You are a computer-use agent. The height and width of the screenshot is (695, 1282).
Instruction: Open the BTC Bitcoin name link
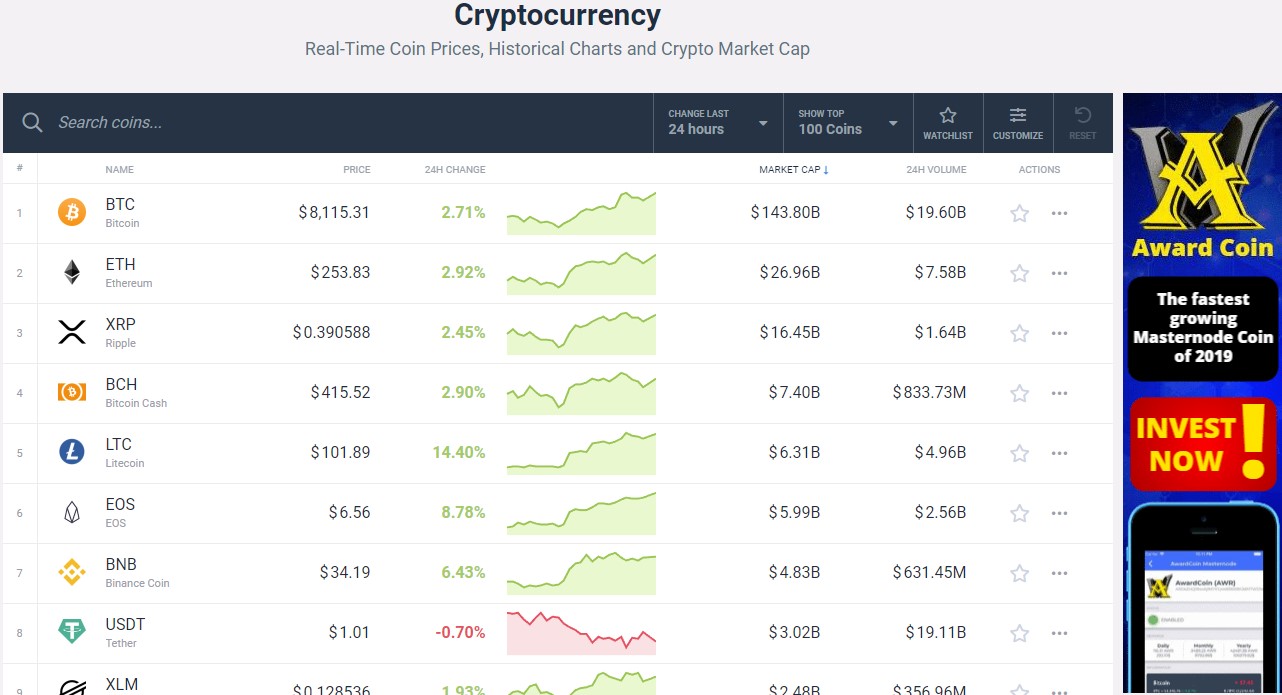click(x=122, y=212)
